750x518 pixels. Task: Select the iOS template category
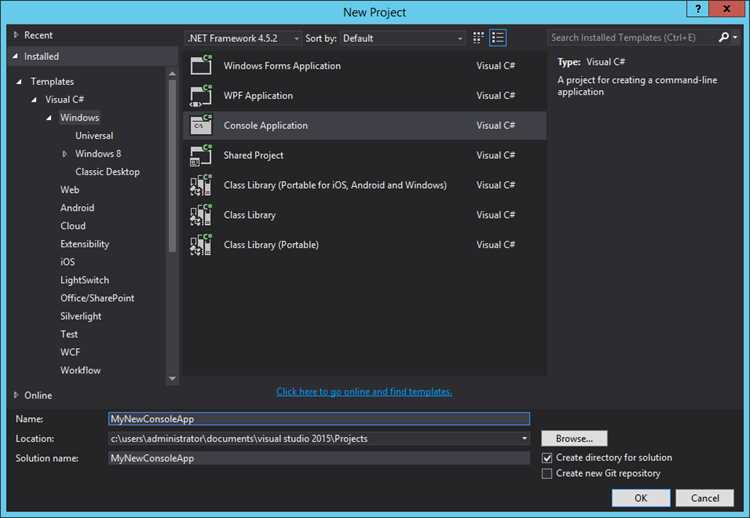67,262
